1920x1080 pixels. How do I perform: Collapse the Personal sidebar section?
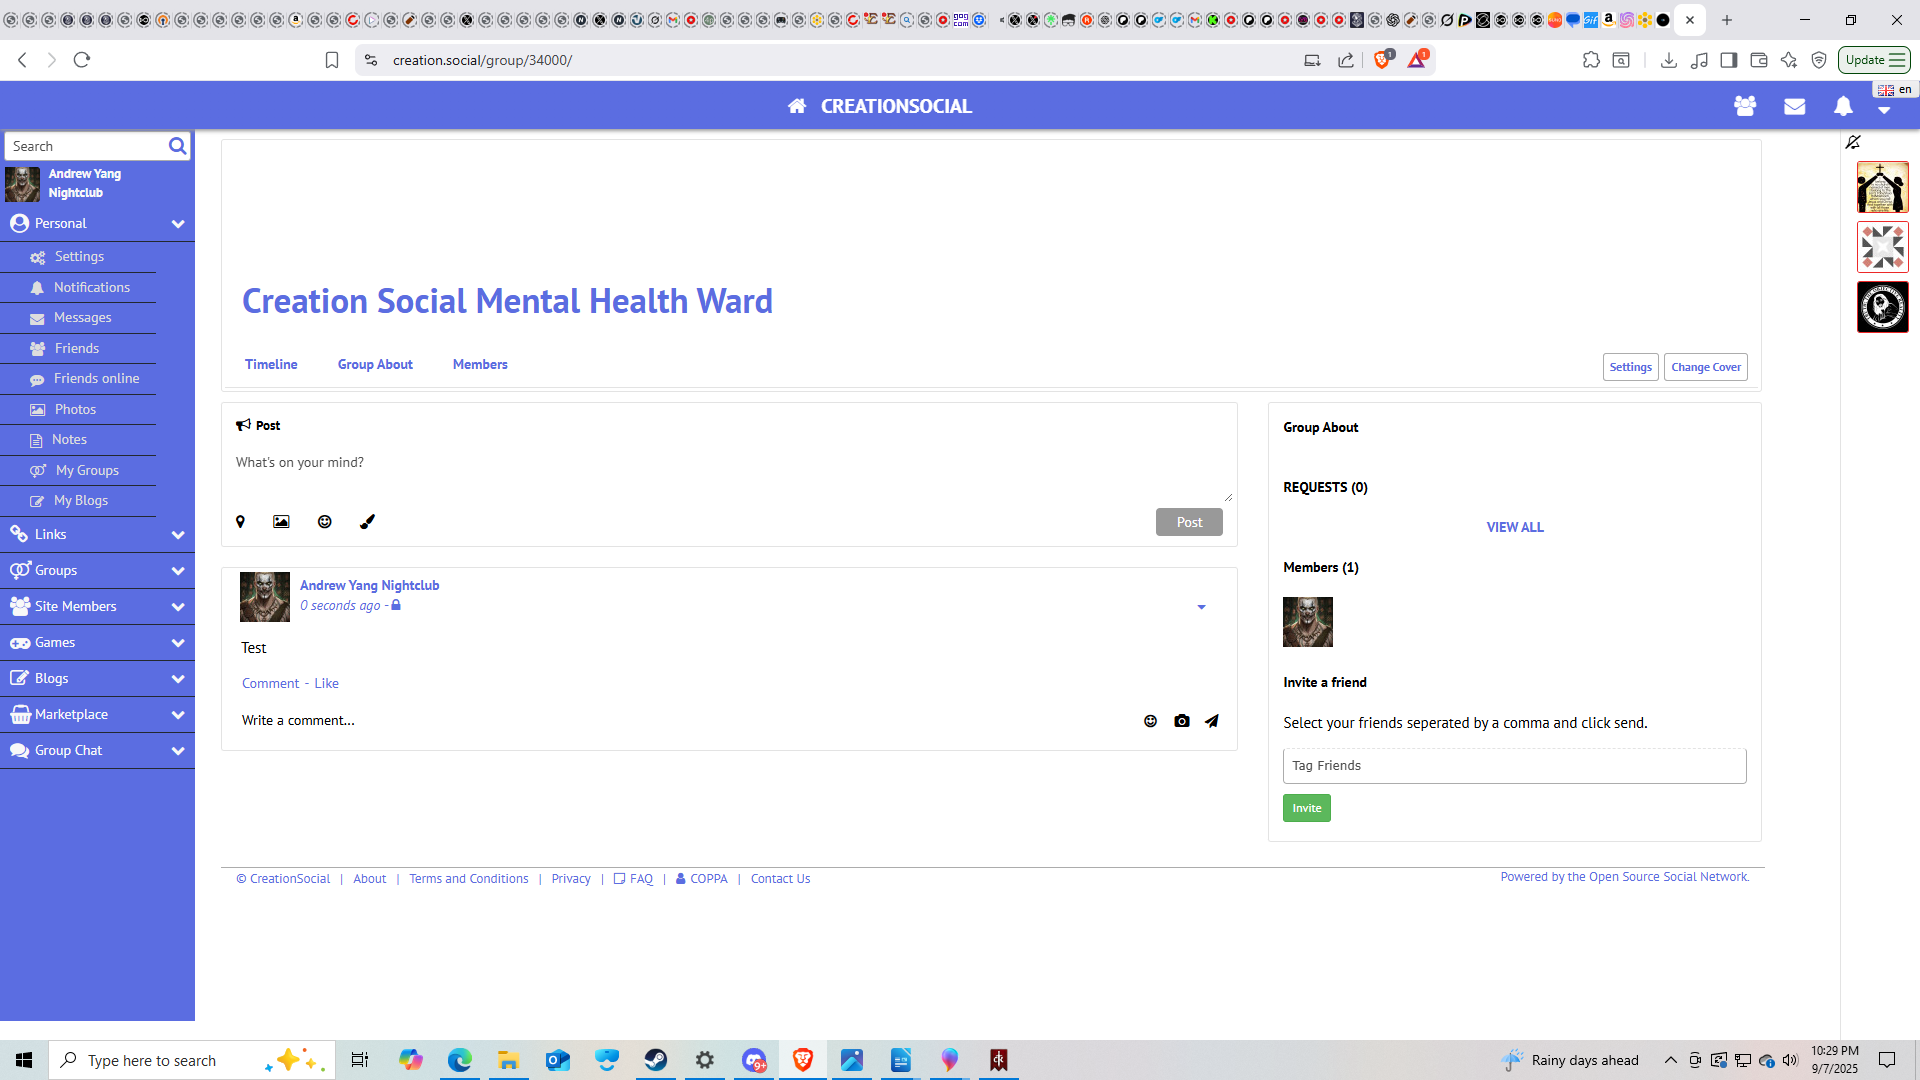[178, 224]
